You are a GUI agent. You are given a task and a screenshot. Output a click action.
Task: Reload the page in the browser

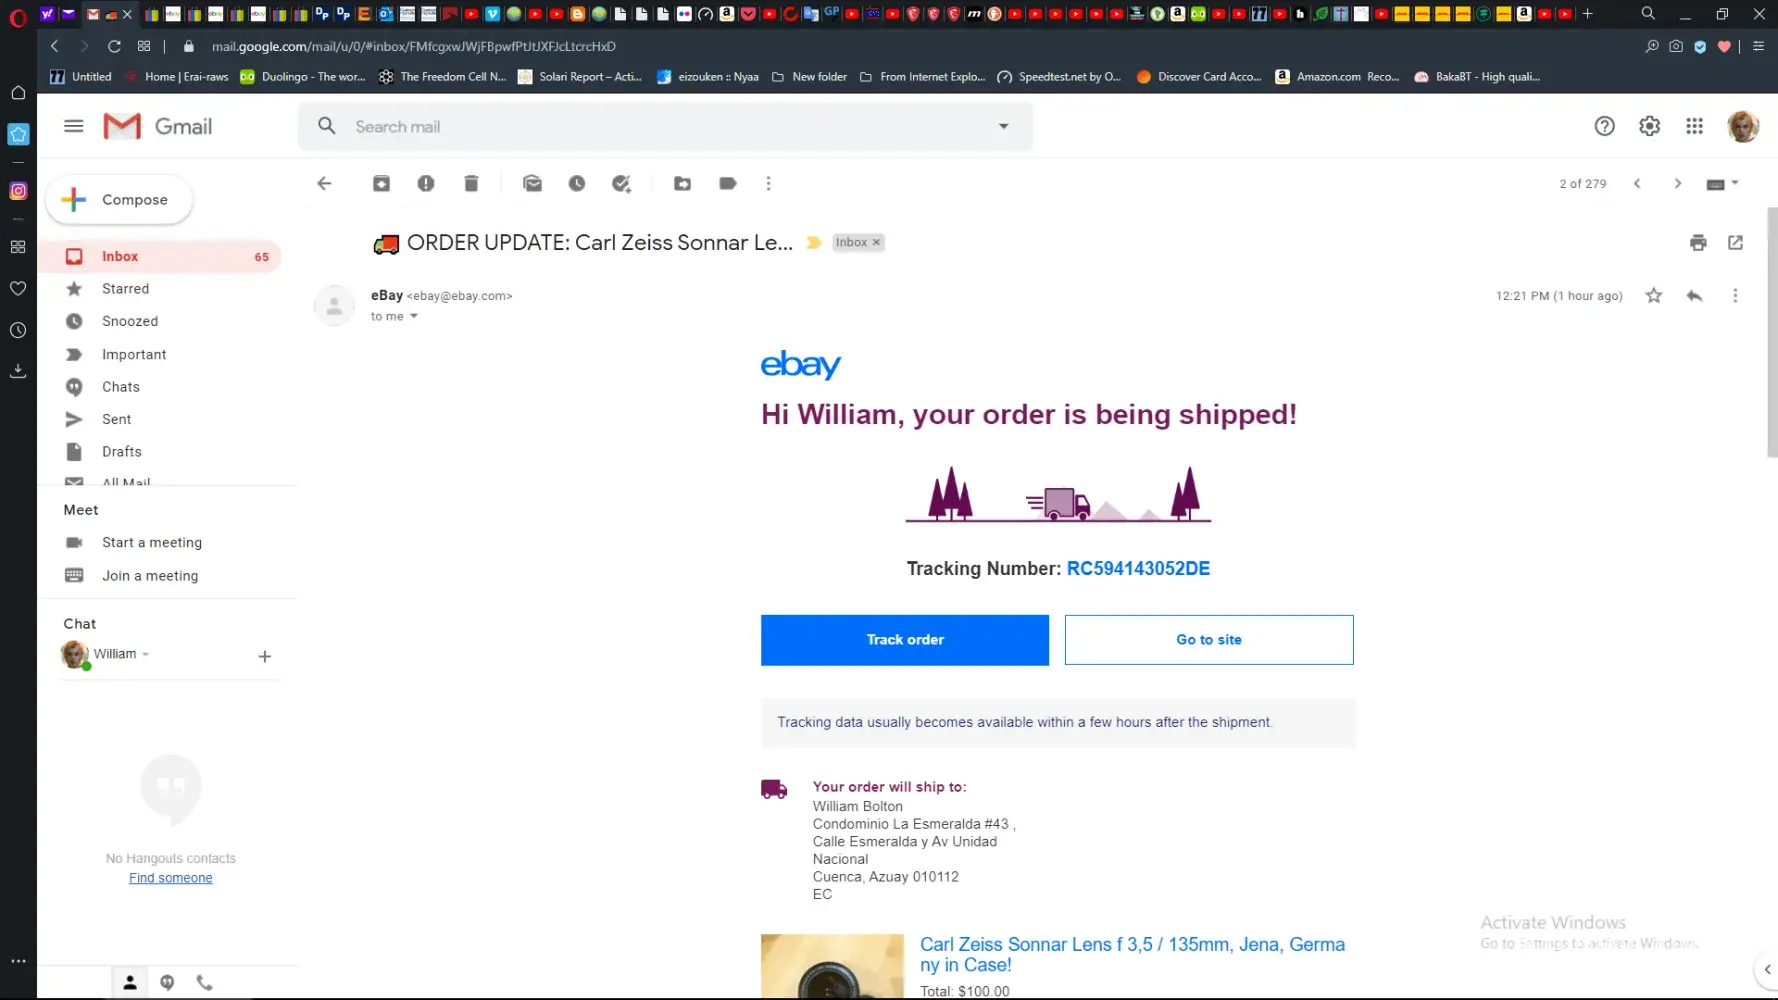click(x=114, y=46)
